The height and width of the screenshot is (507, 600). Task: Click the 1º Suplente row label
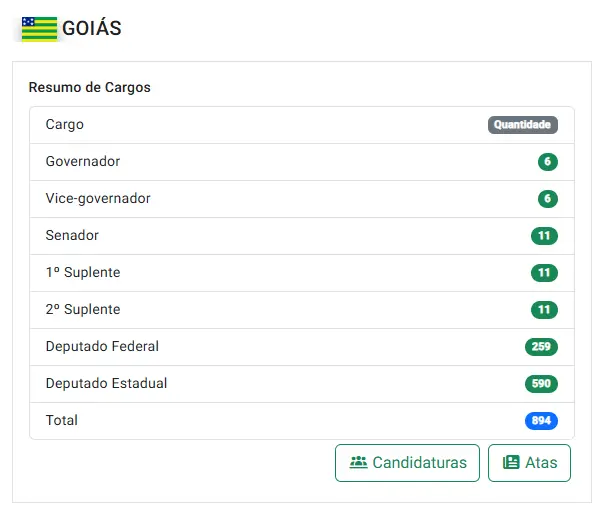[83, 272]
